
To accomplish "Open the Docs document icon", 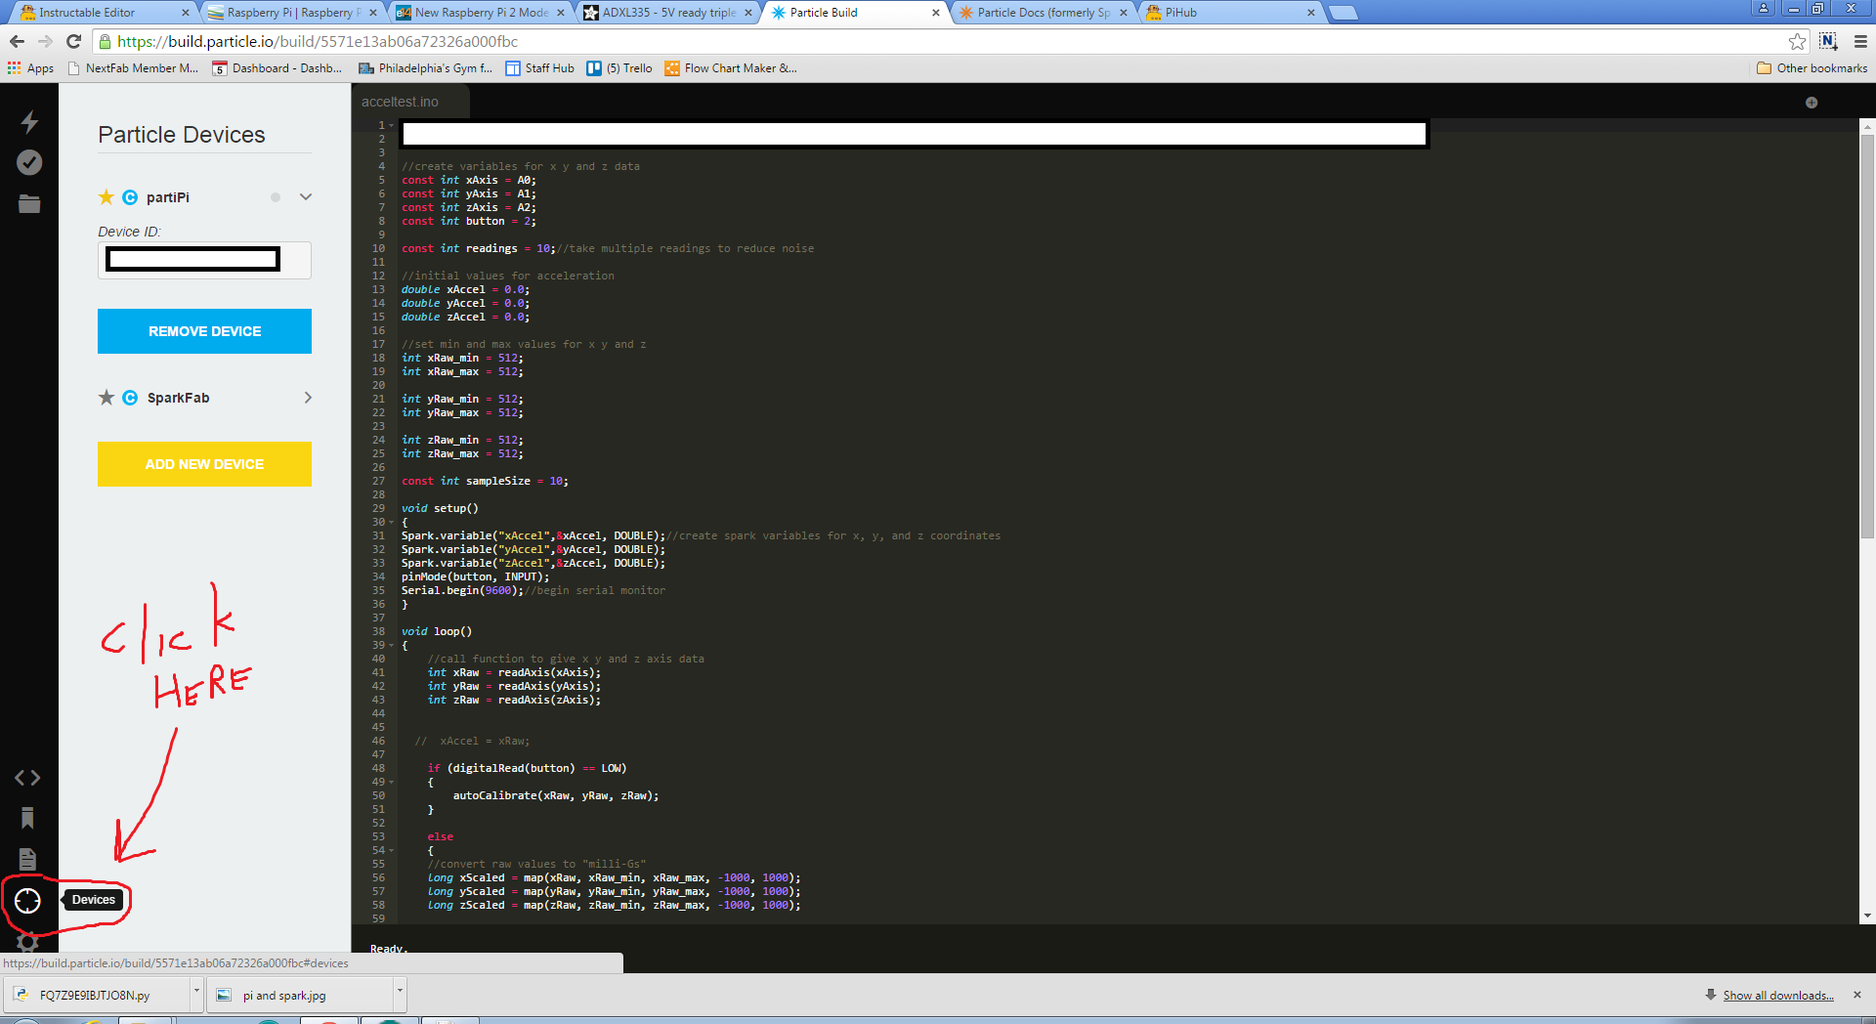I will click(x=28, y=859).
